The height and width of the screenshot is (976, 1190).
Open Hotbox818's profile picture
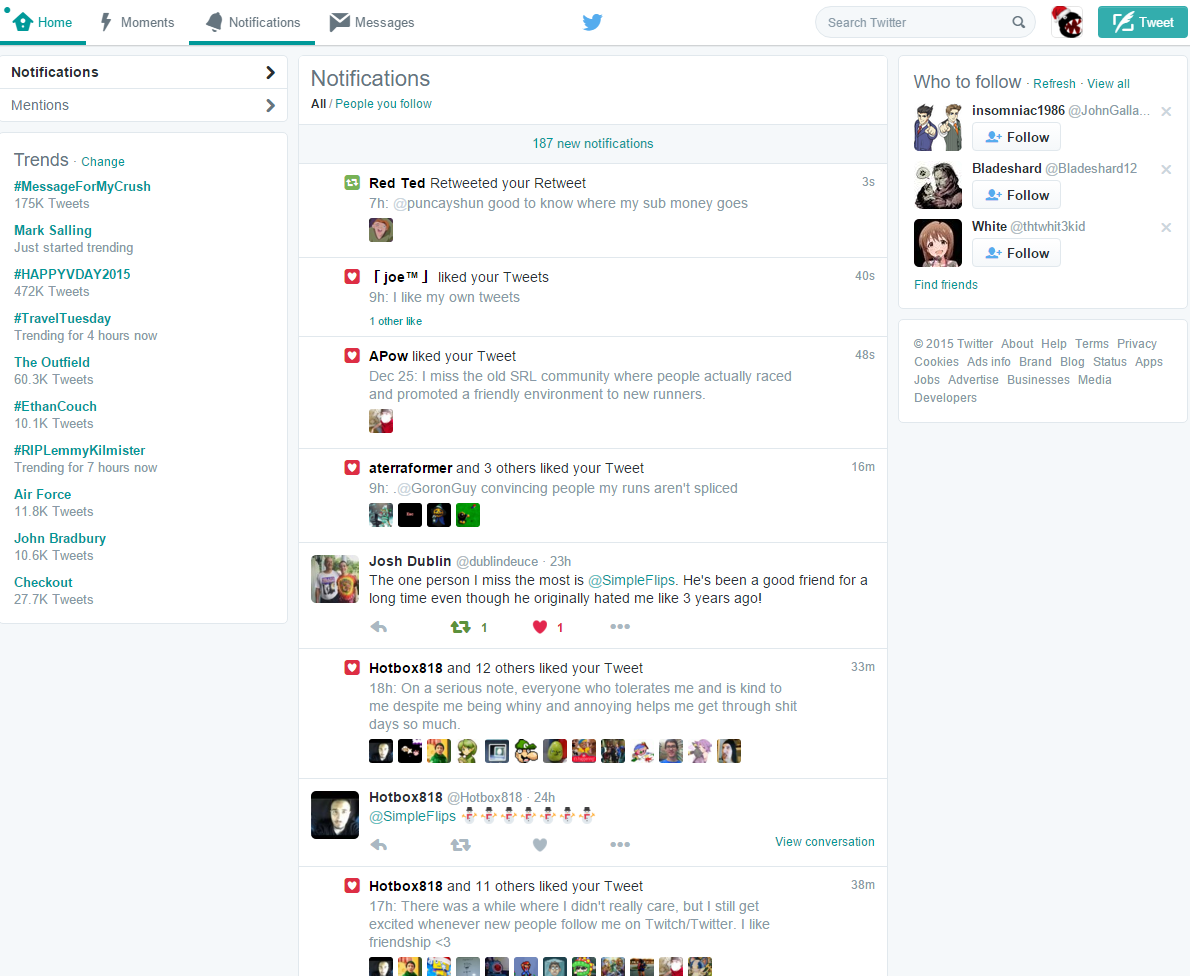point(335,815)
